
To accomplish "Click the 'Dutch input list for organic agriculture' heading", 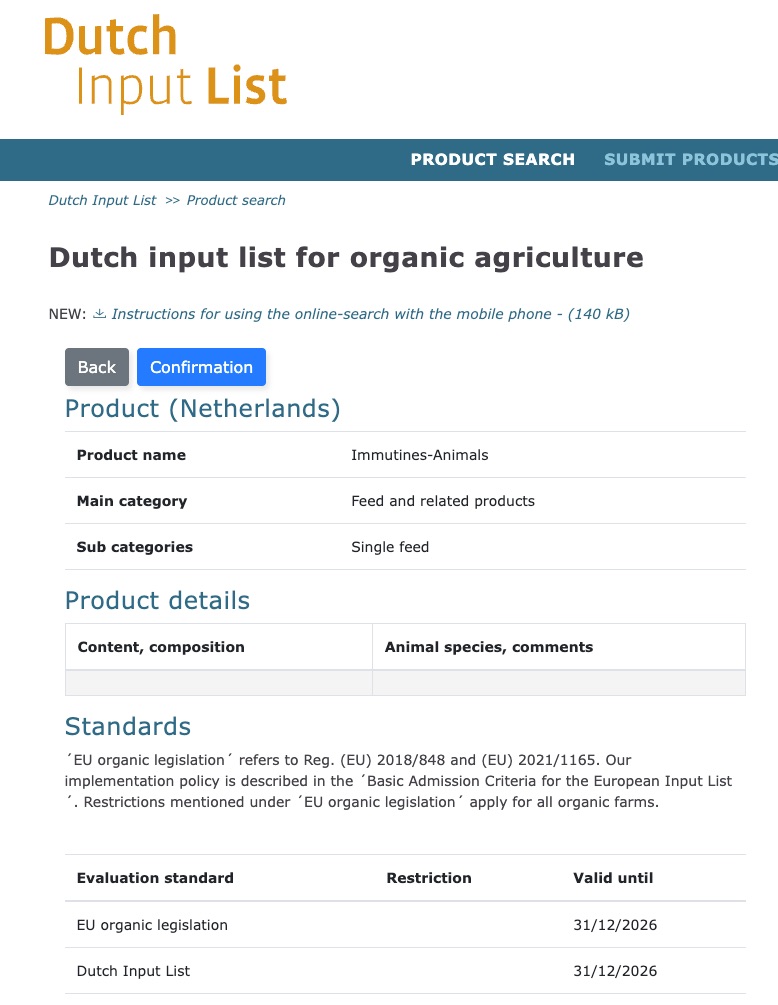I will pos(346,258).
